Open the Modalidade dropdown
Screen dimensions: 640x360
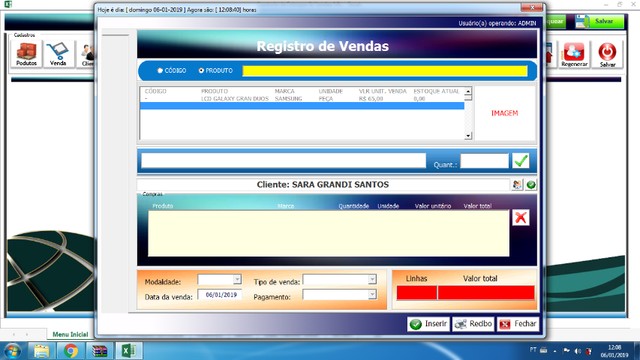[x=237, y=279]
